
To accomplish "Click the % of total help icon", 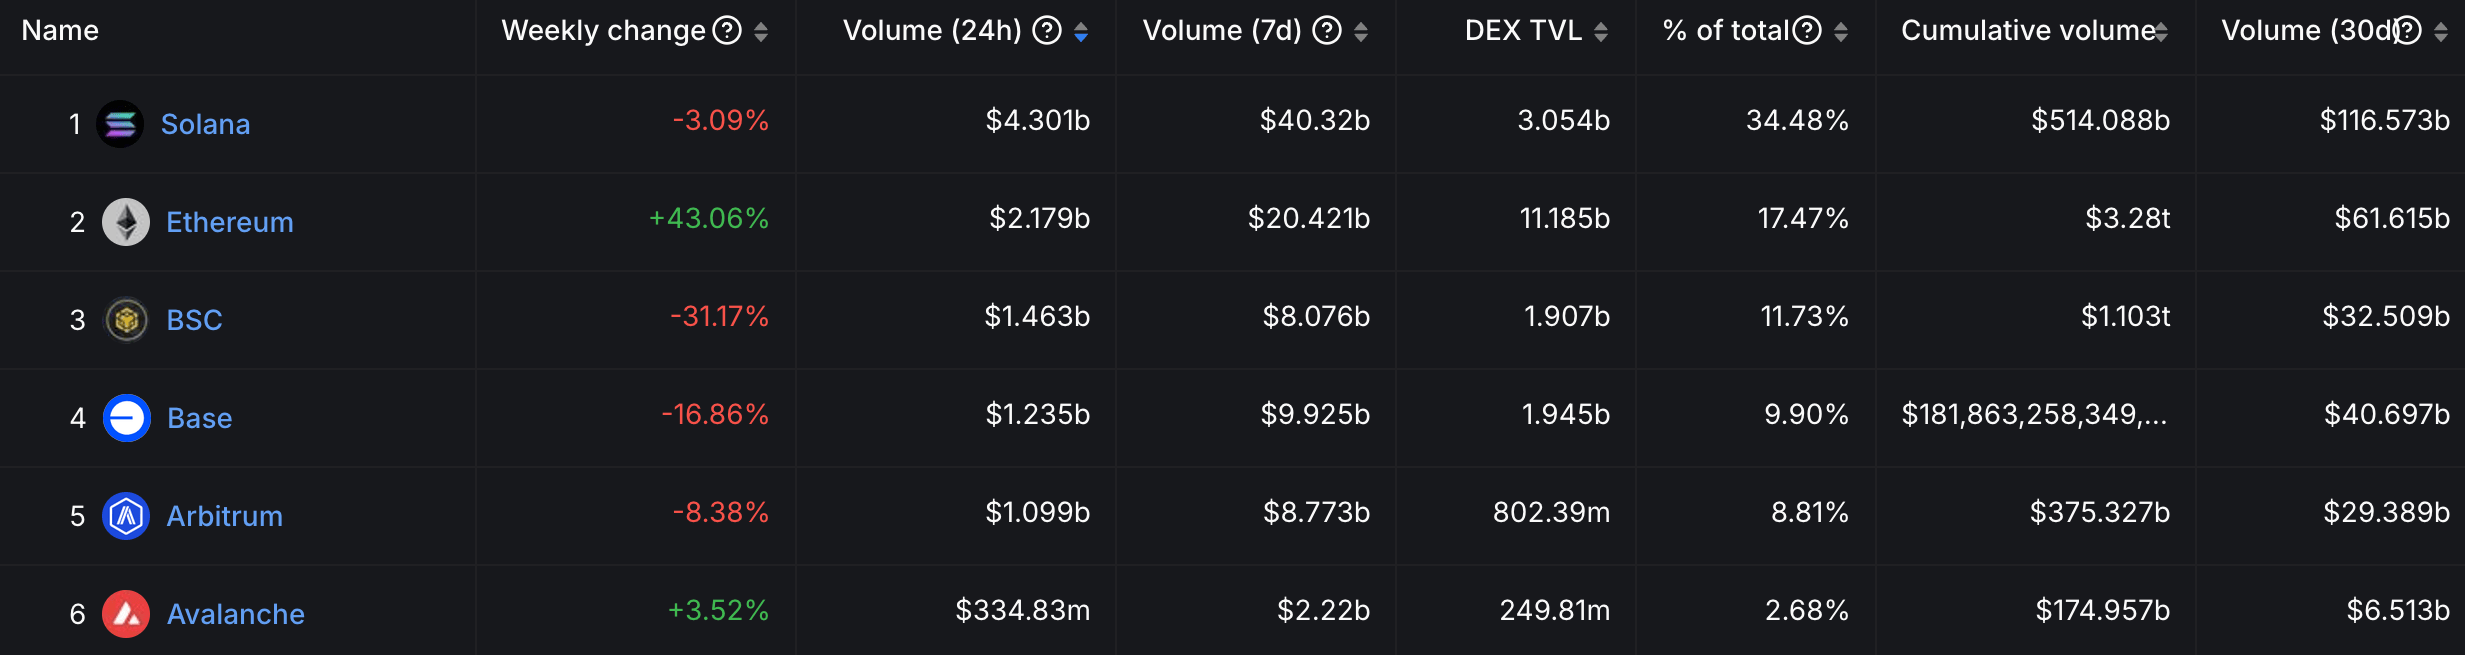I will click(x=1807, y=31).
